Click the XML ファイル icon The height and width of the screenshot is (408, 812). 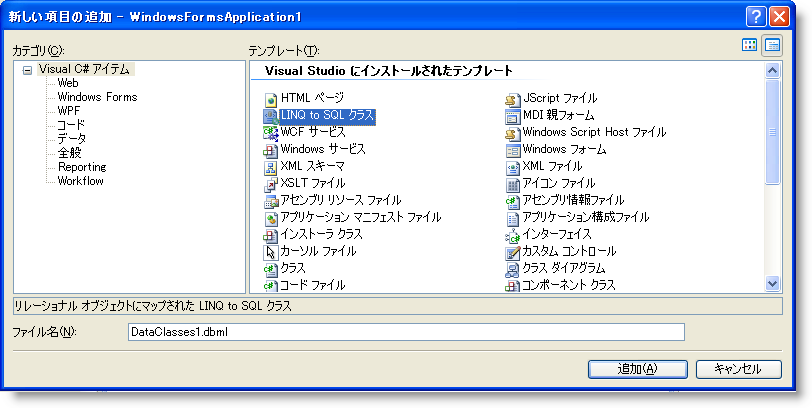(x=513, y=168)
